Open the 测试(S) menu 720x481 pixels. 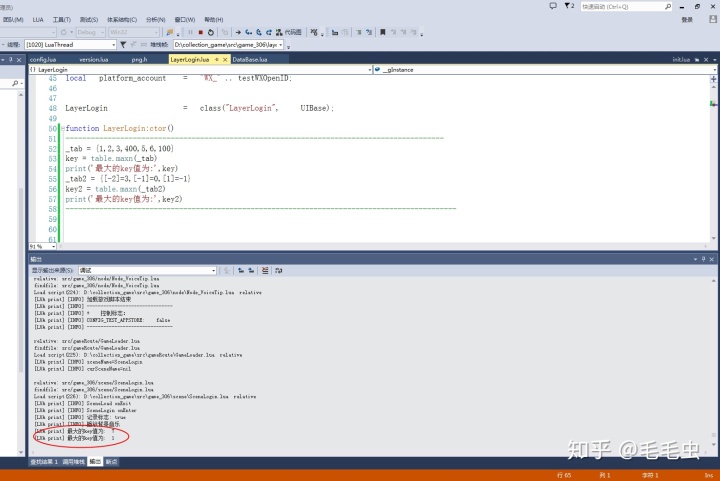[89, 20]
